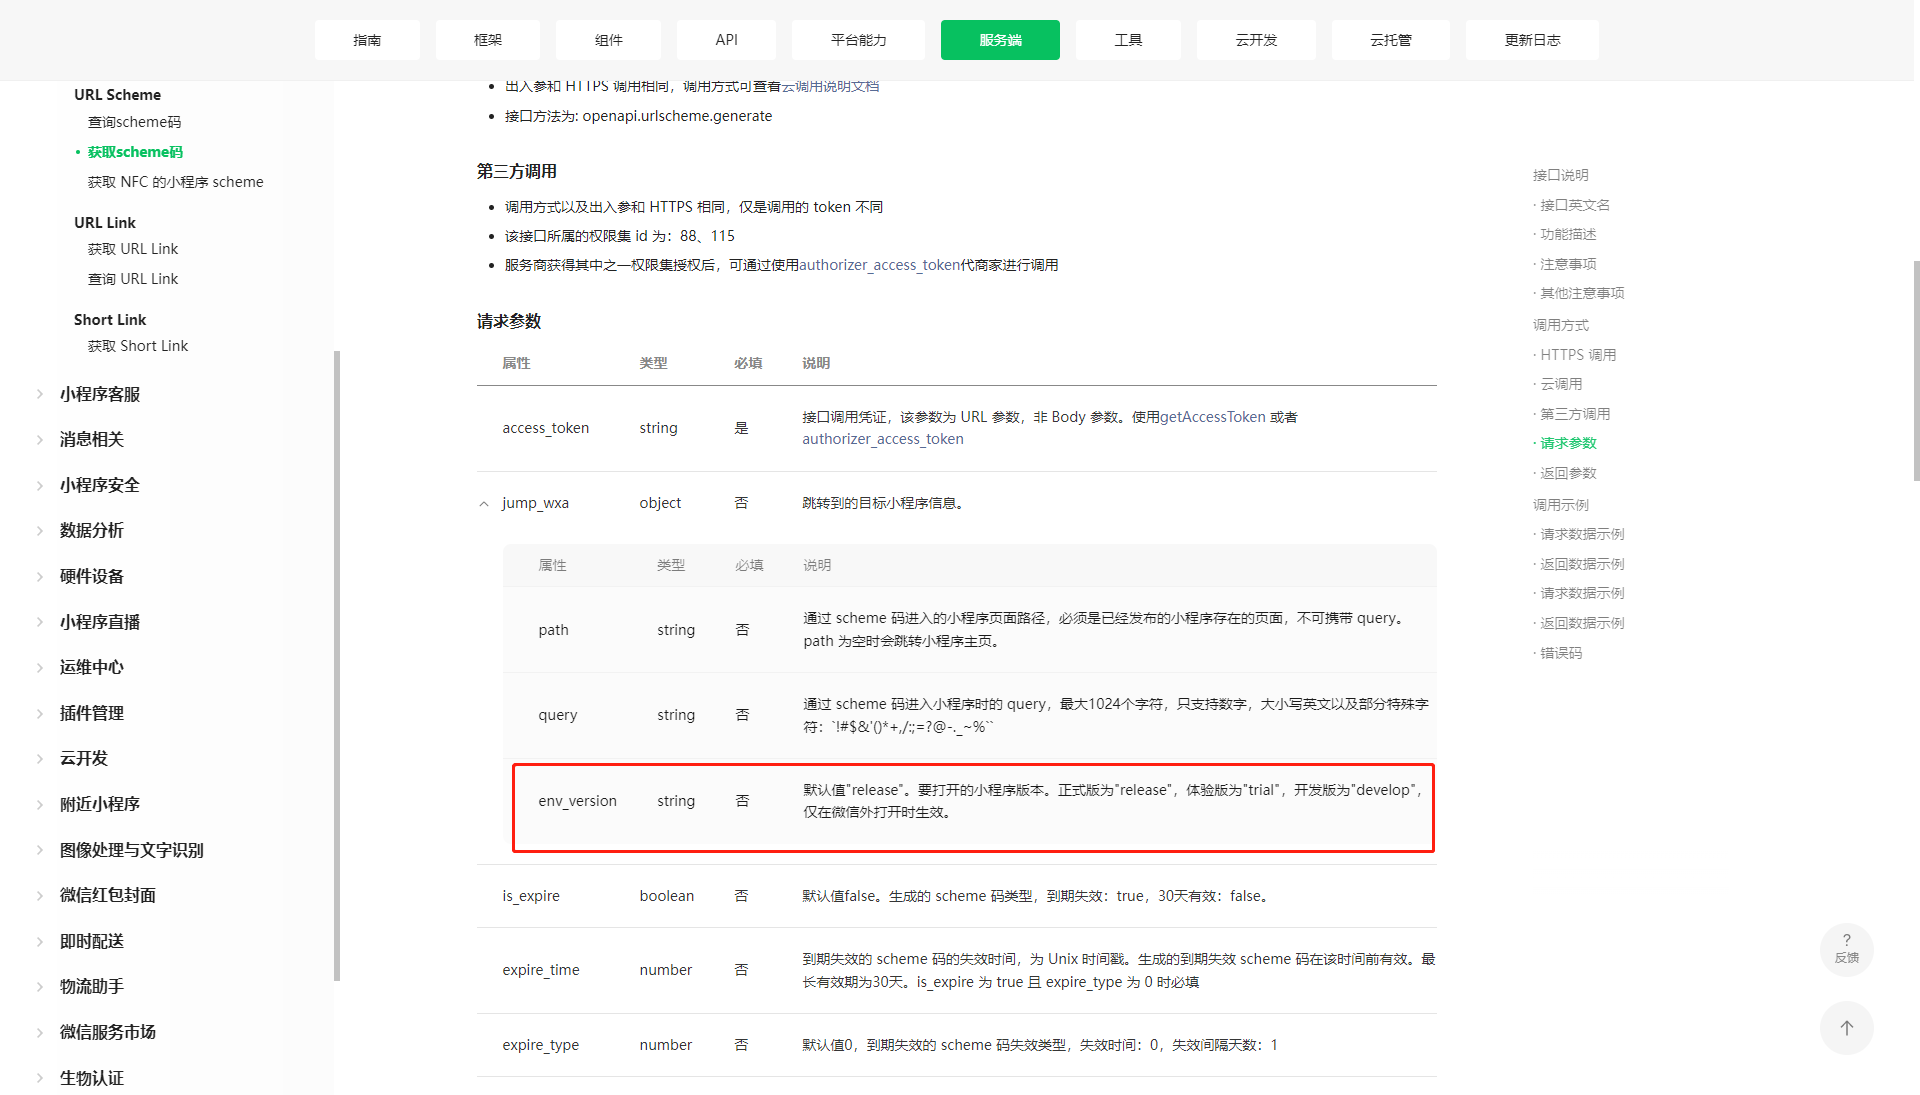1920x1095 pixels.
Task: Open 查询scheme码 in sidebar
Action: (x=134, y=122)
